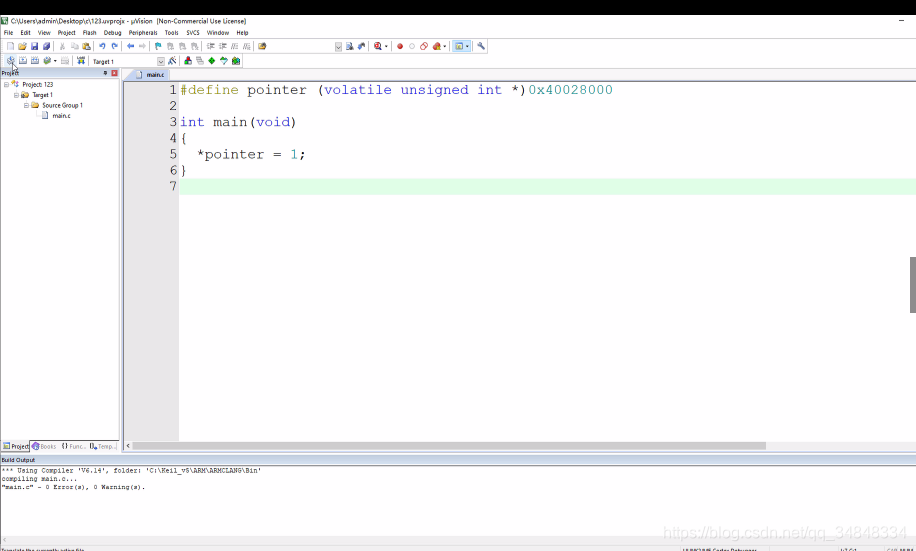Click the Cut scissors icon

tap(62, 46)
